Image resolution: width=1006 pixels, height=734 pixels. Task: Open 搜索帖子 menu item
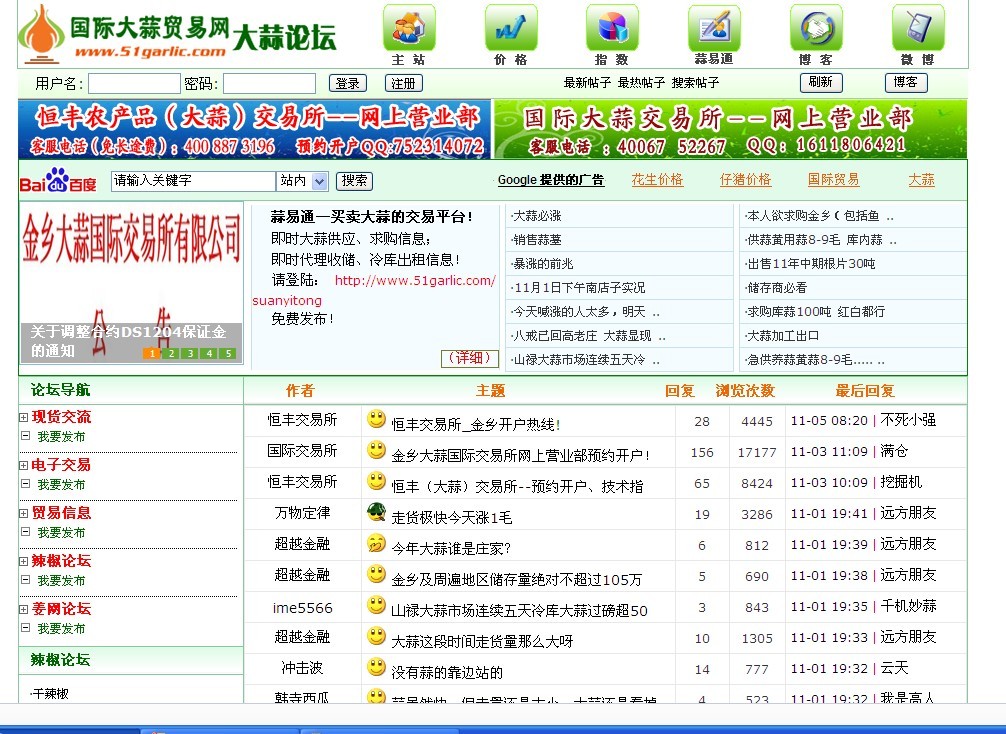[695, 83]
